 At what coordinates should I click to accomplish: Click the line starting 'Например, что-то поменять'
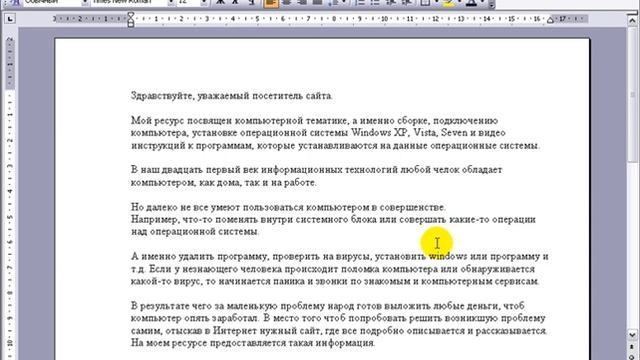333,220
